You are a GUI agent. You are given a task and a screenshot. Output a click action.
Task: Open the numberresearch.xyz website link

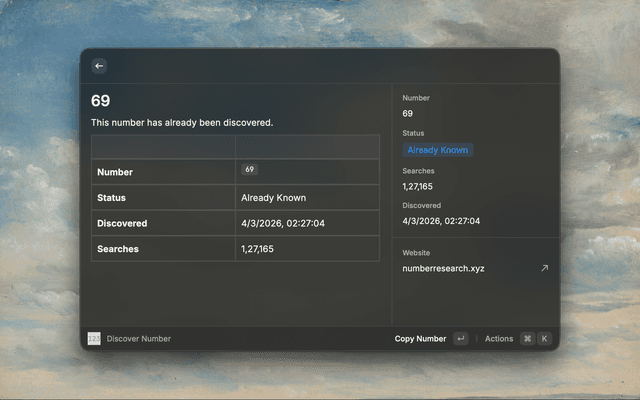pyautogui.click(x=443, y=268)
